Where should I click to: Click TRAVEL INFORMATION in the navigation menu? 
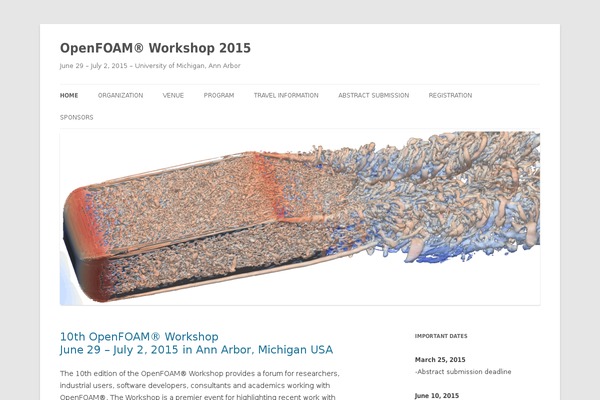286,96
